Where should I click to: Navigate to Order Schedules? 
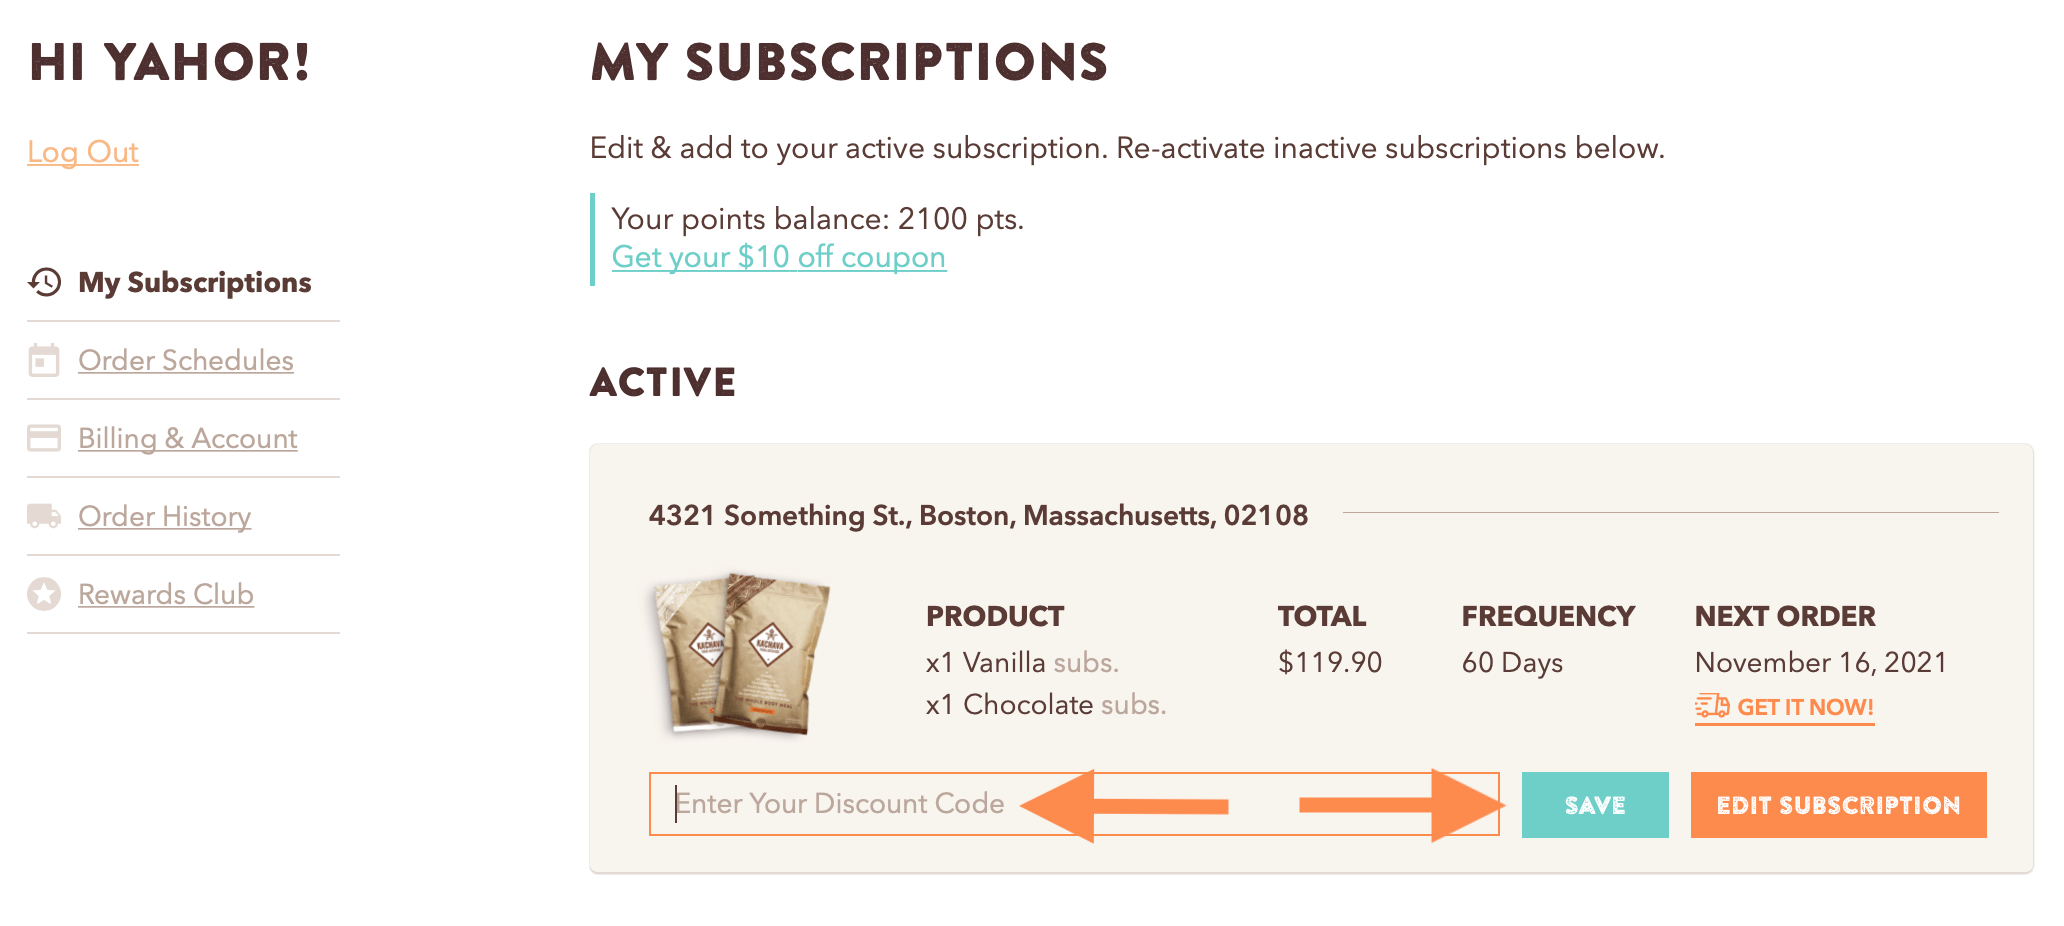(186, 360)
